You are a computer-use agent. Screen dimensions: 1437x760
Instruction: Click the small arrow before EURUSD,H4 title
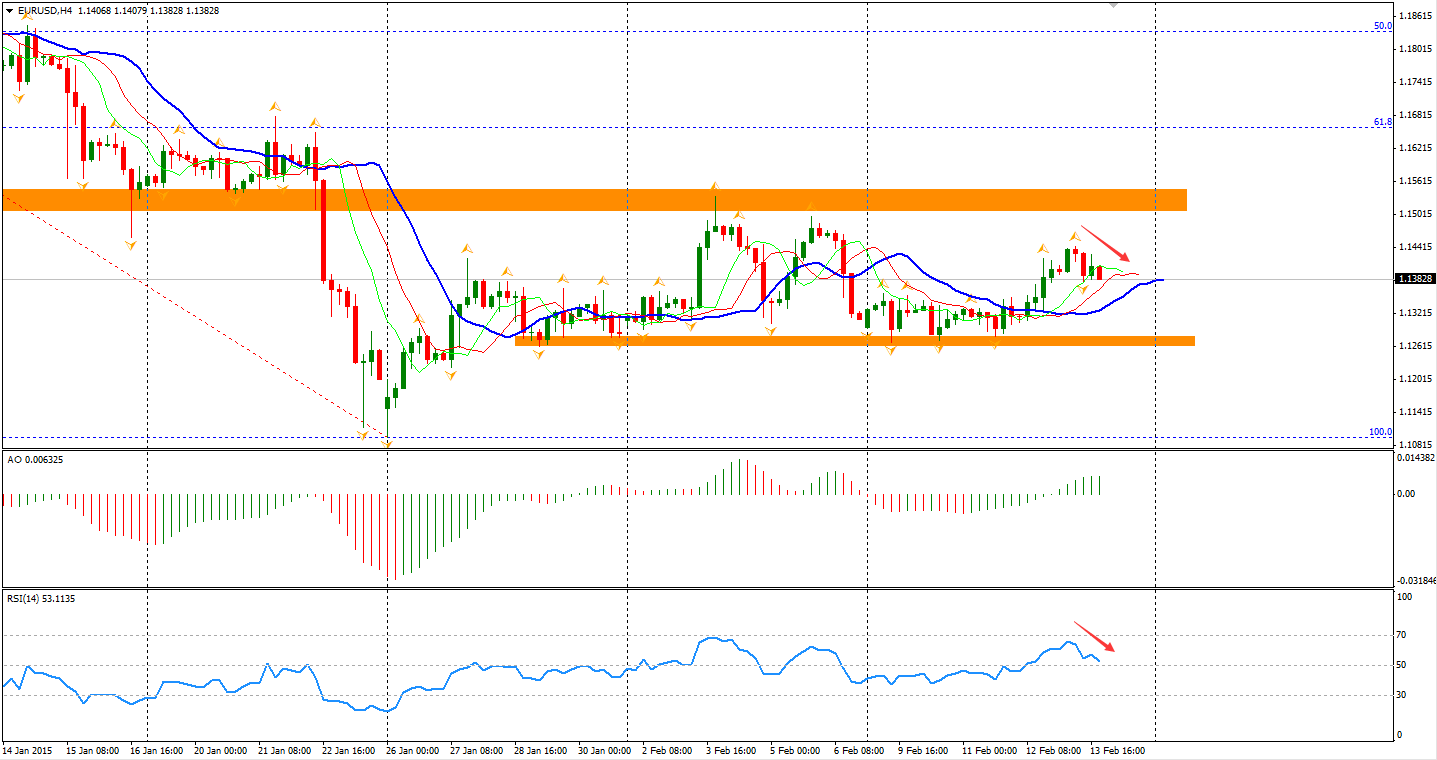[x=9, y=10]
